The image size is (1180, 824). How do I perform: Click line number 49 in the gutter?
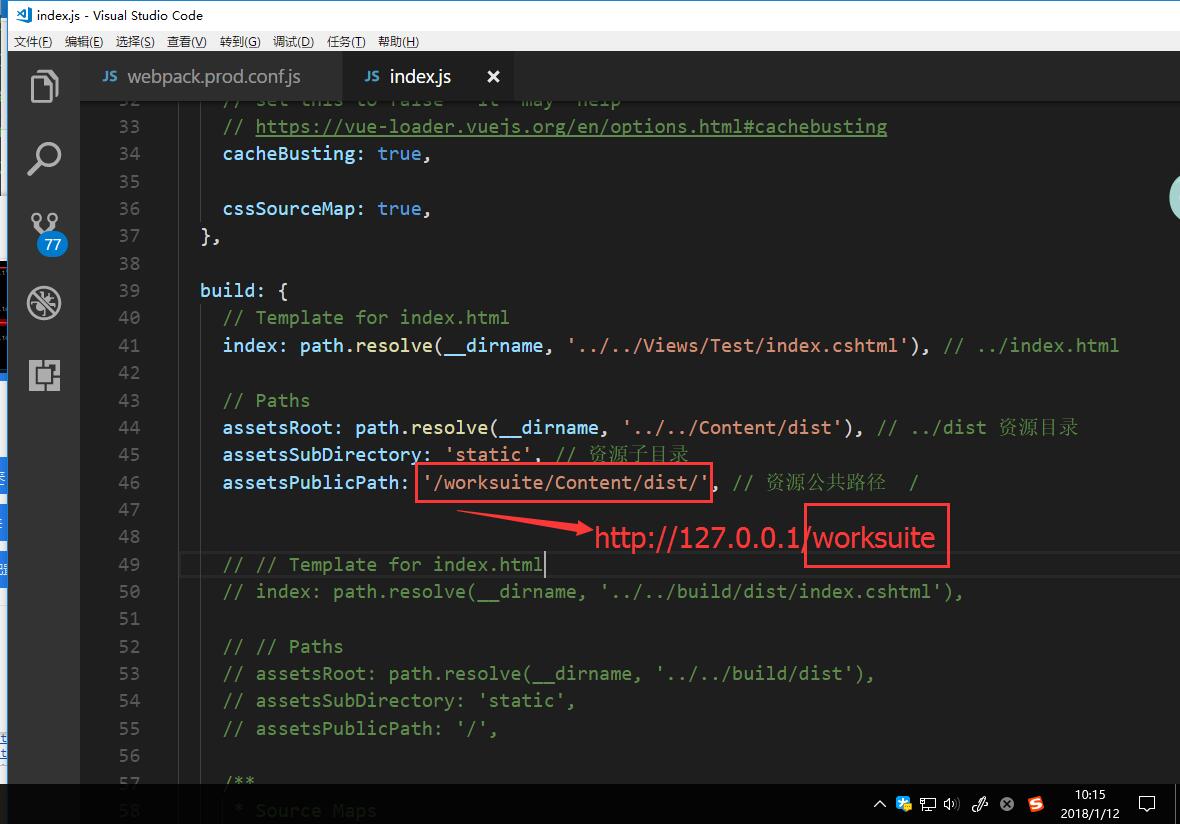coord(129,564)
